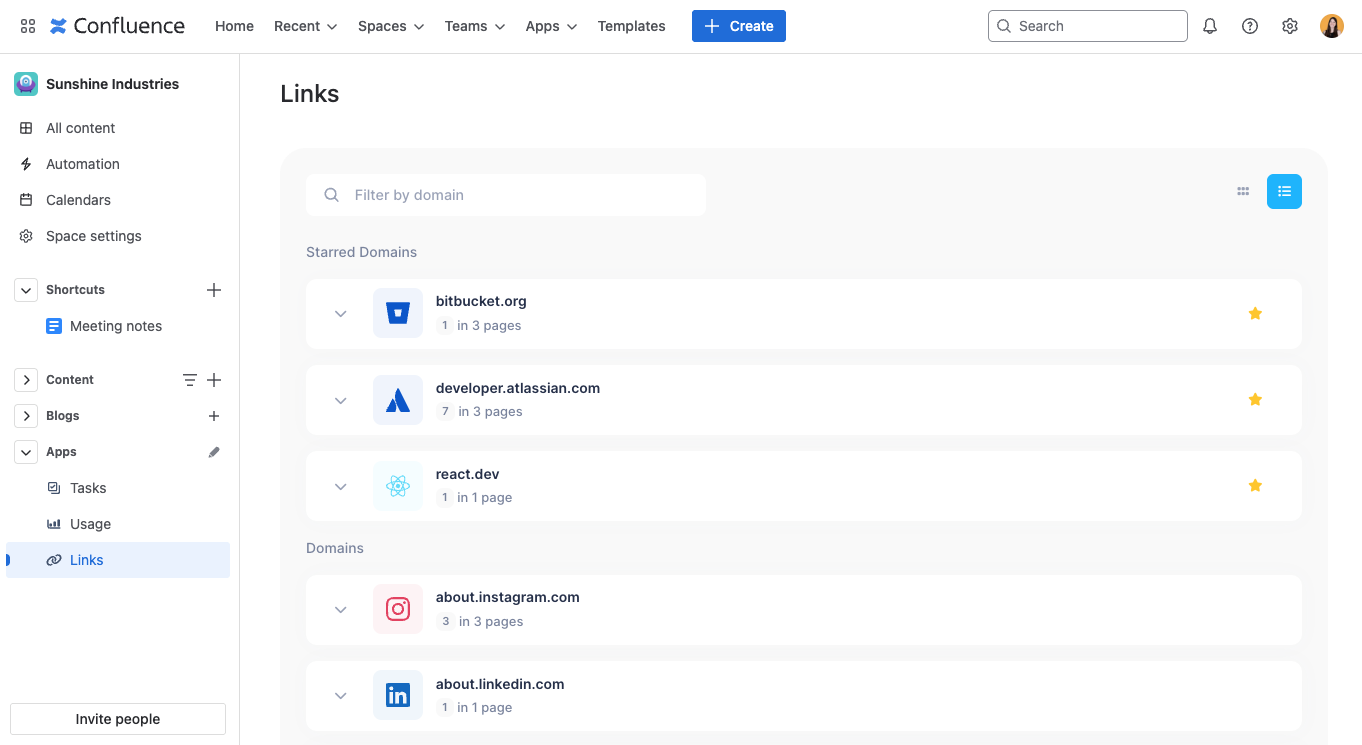Open the Usage app in the sidebar
Viewport: 1362px width, 745px height.
[x=89, y=523]
